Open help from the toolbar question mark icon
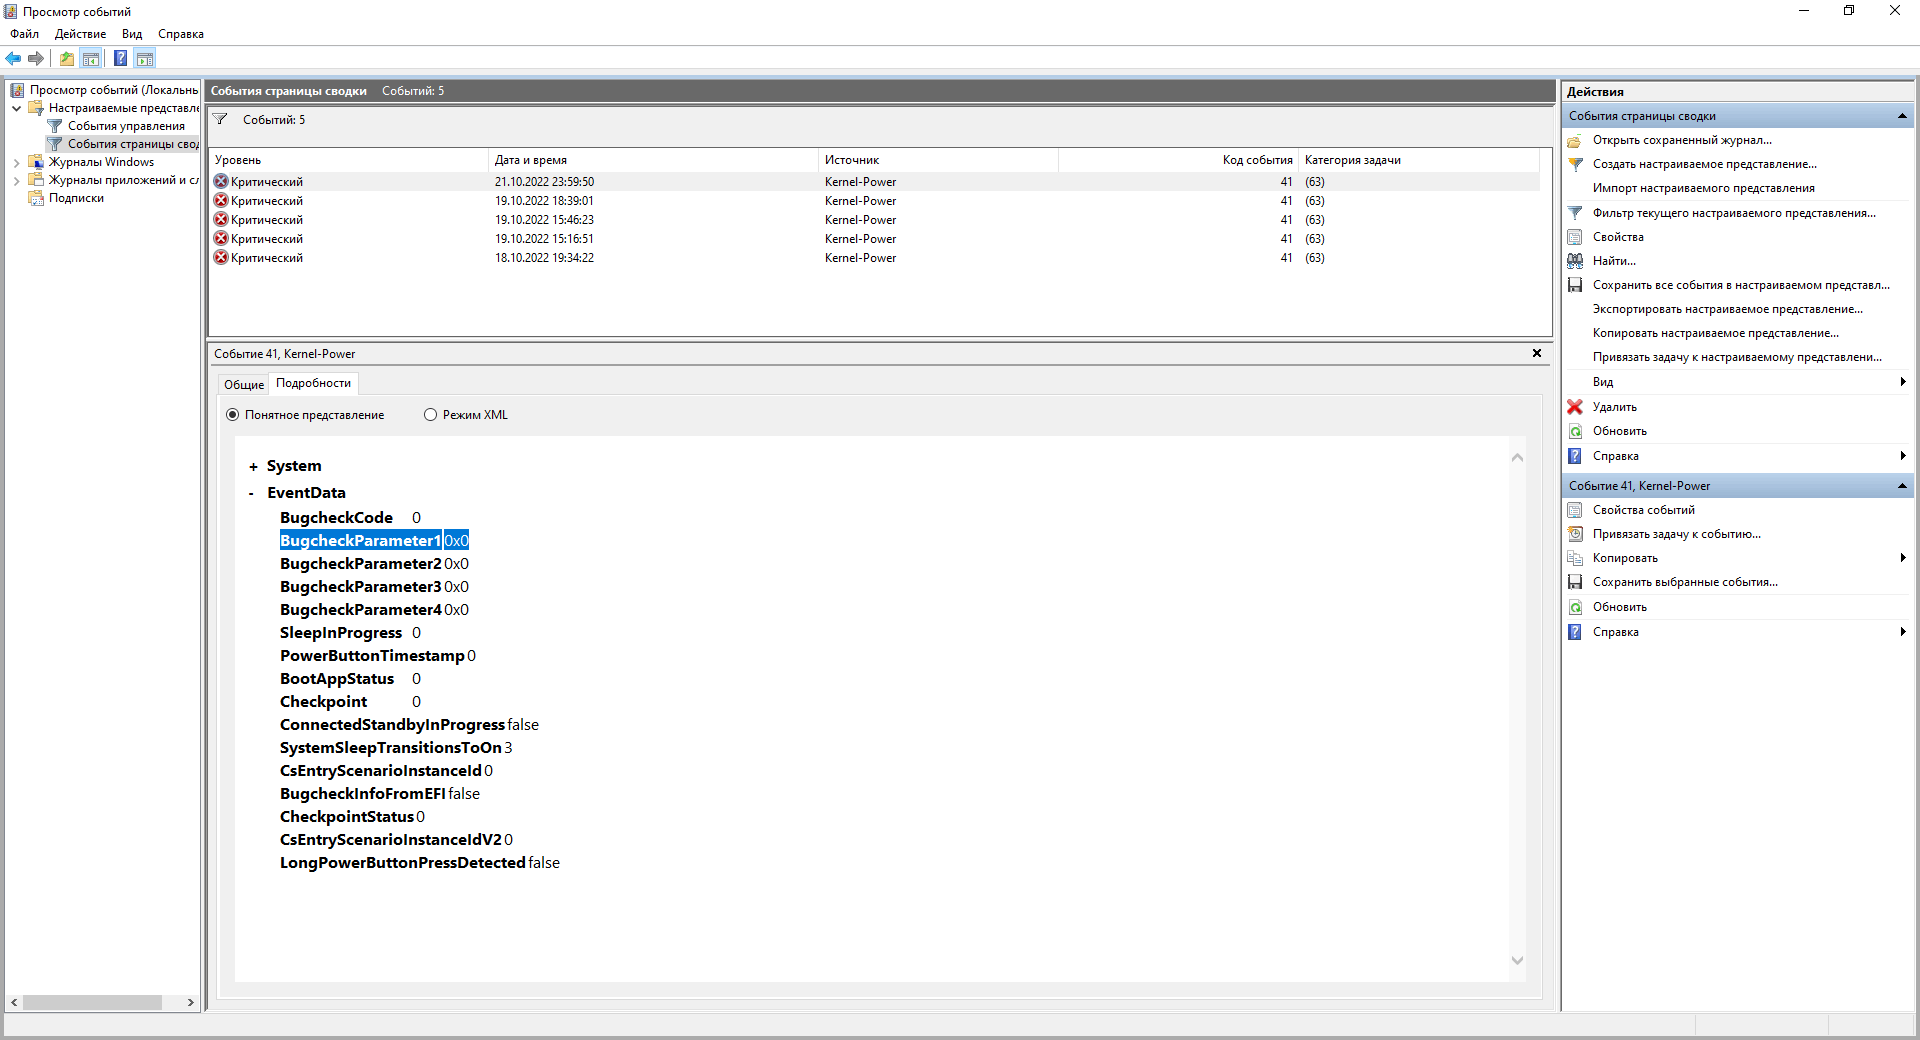The image size is (1920, 1040). pyautogui.click(x=120, y=58)
